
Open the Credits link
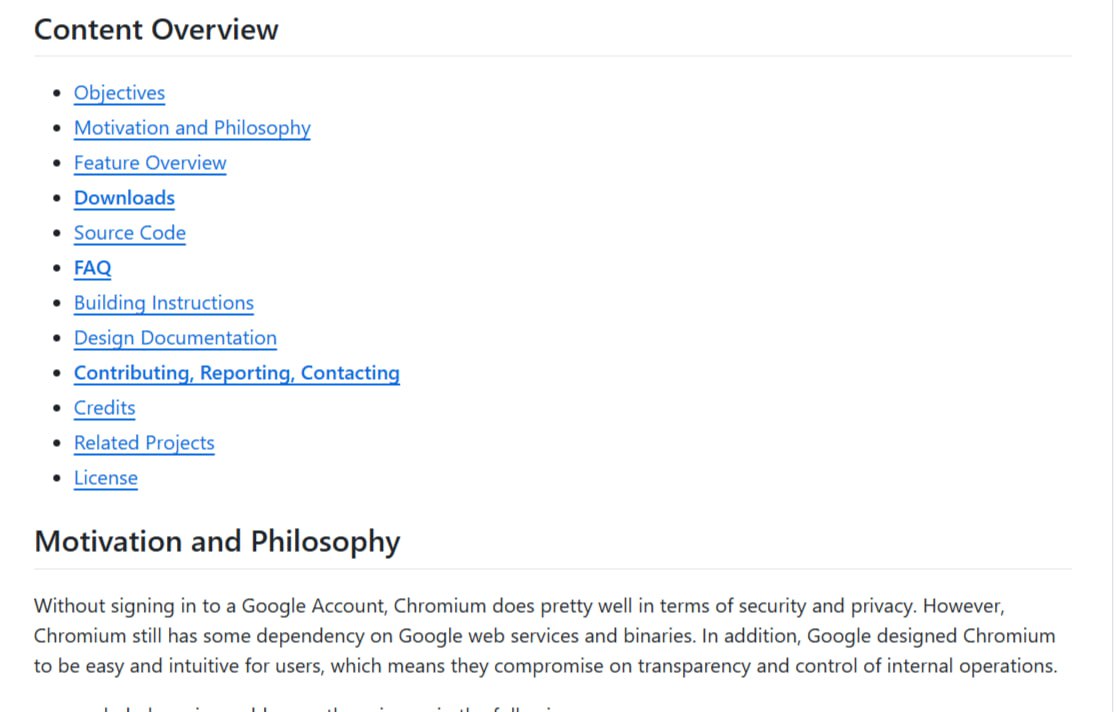click(x=104, y=408)
